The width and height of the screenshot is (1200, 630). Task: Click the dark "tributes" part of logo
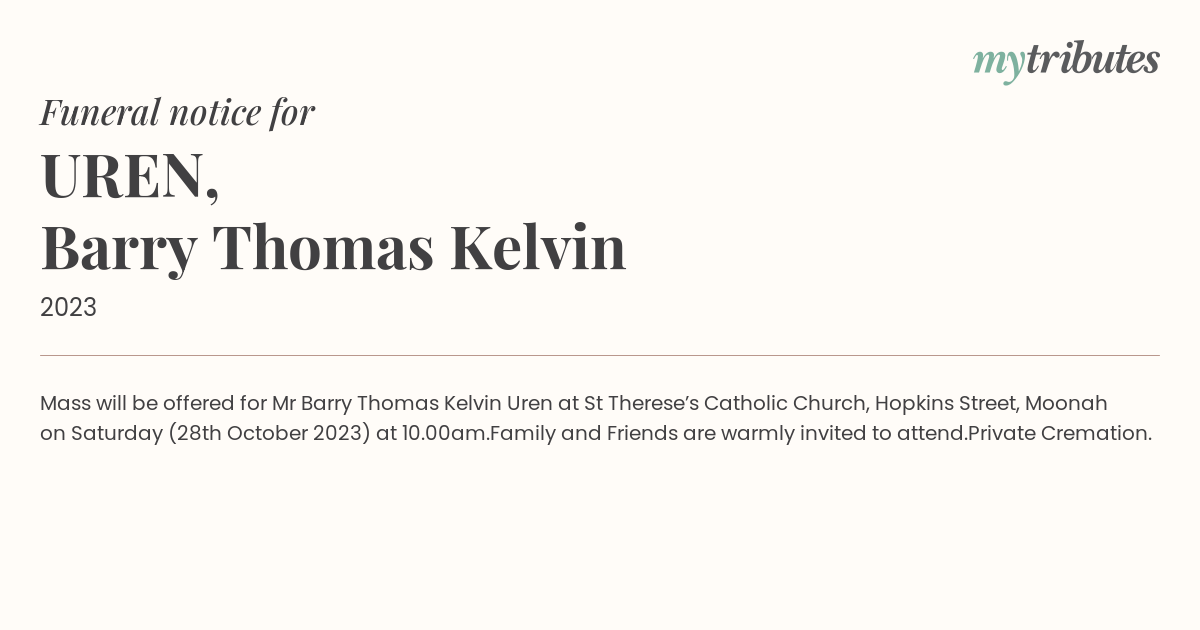[x=1092, y=59]
